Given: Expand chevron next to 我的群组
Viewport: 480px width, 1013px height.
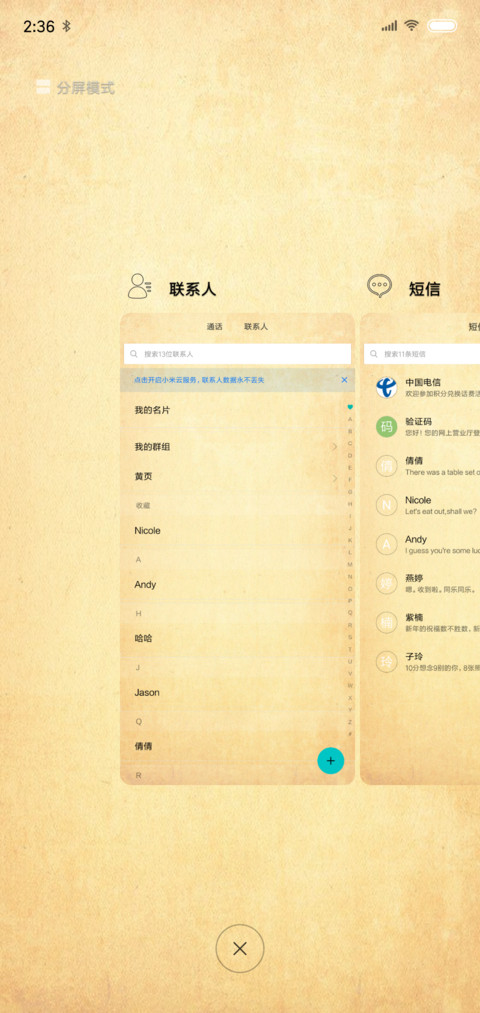Looking at the screenshot, I should click(x=335, y=446).
